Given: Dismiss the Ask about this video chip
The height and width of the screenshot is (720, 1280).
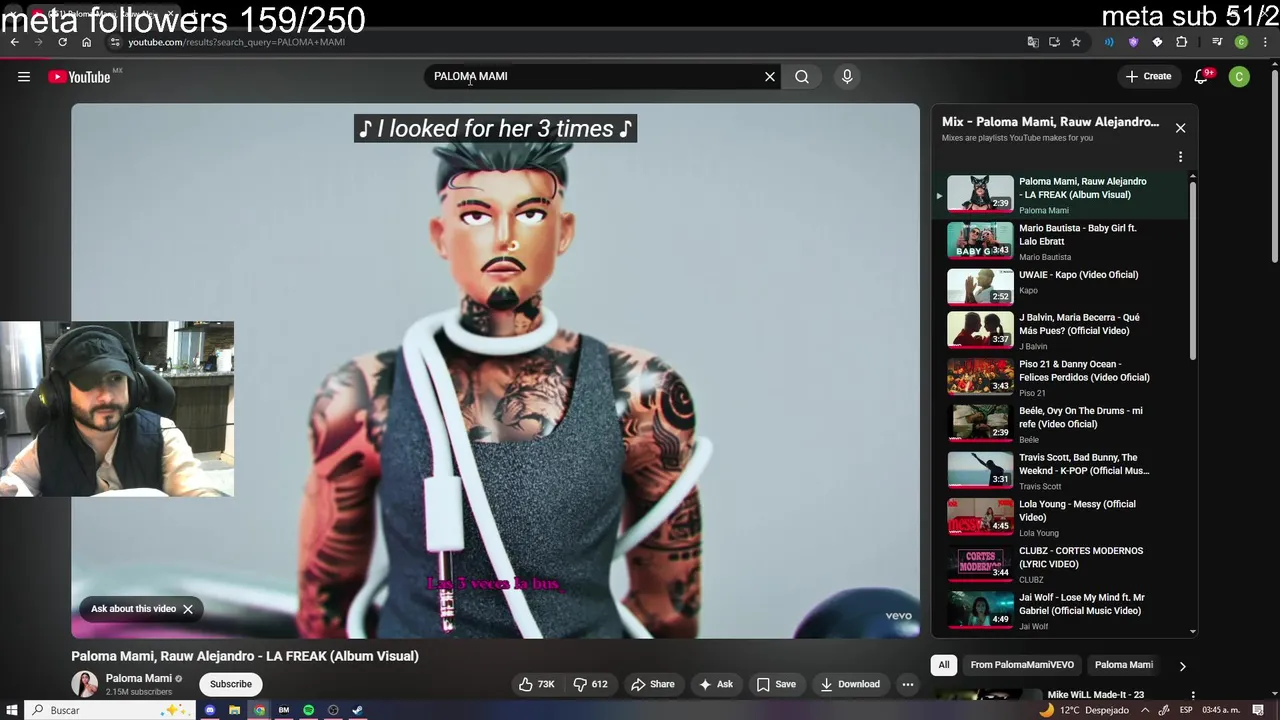Looking at the screenshot, I should click(187, 609).
